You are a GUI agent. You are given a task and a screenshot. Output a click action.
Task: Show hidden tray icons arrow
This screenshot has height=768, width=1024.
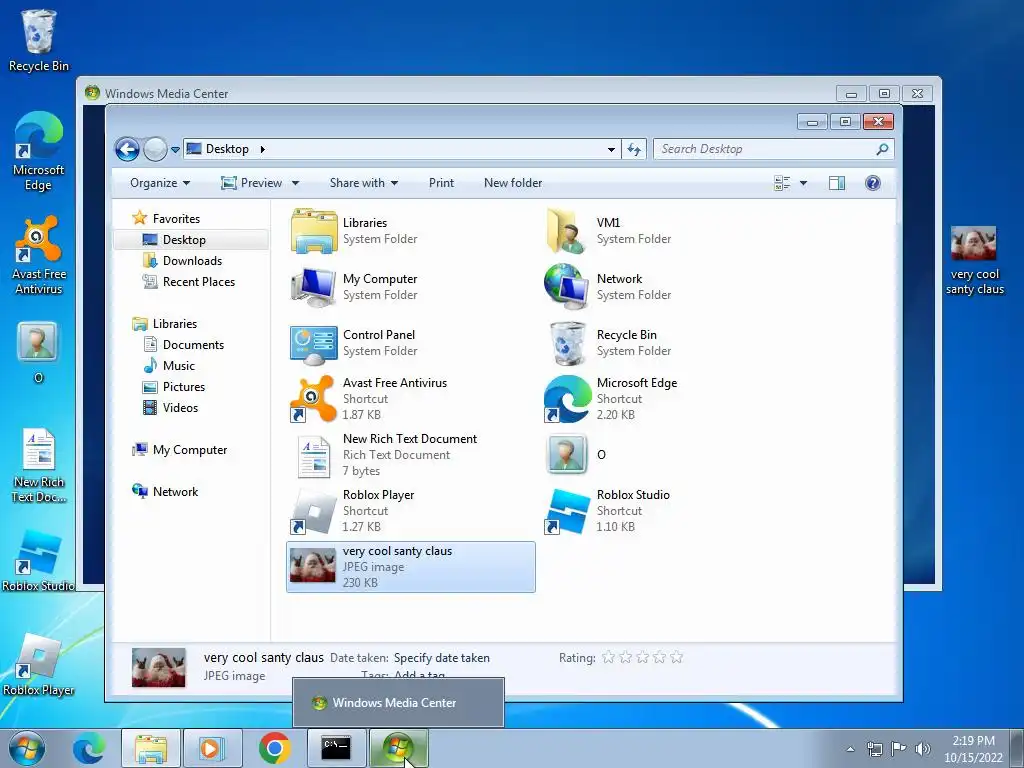pos(850,749)
